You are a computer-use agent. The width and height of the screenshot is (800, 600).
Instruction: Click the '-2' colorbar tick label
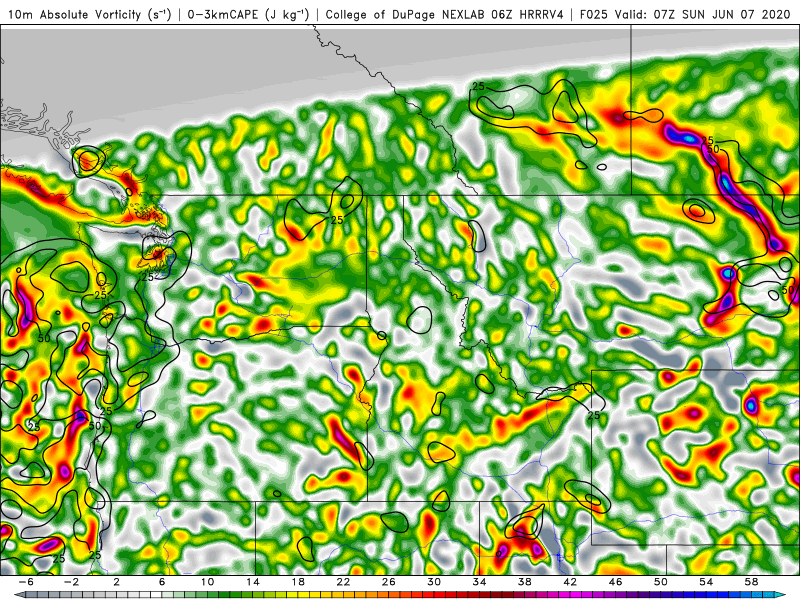71,582
